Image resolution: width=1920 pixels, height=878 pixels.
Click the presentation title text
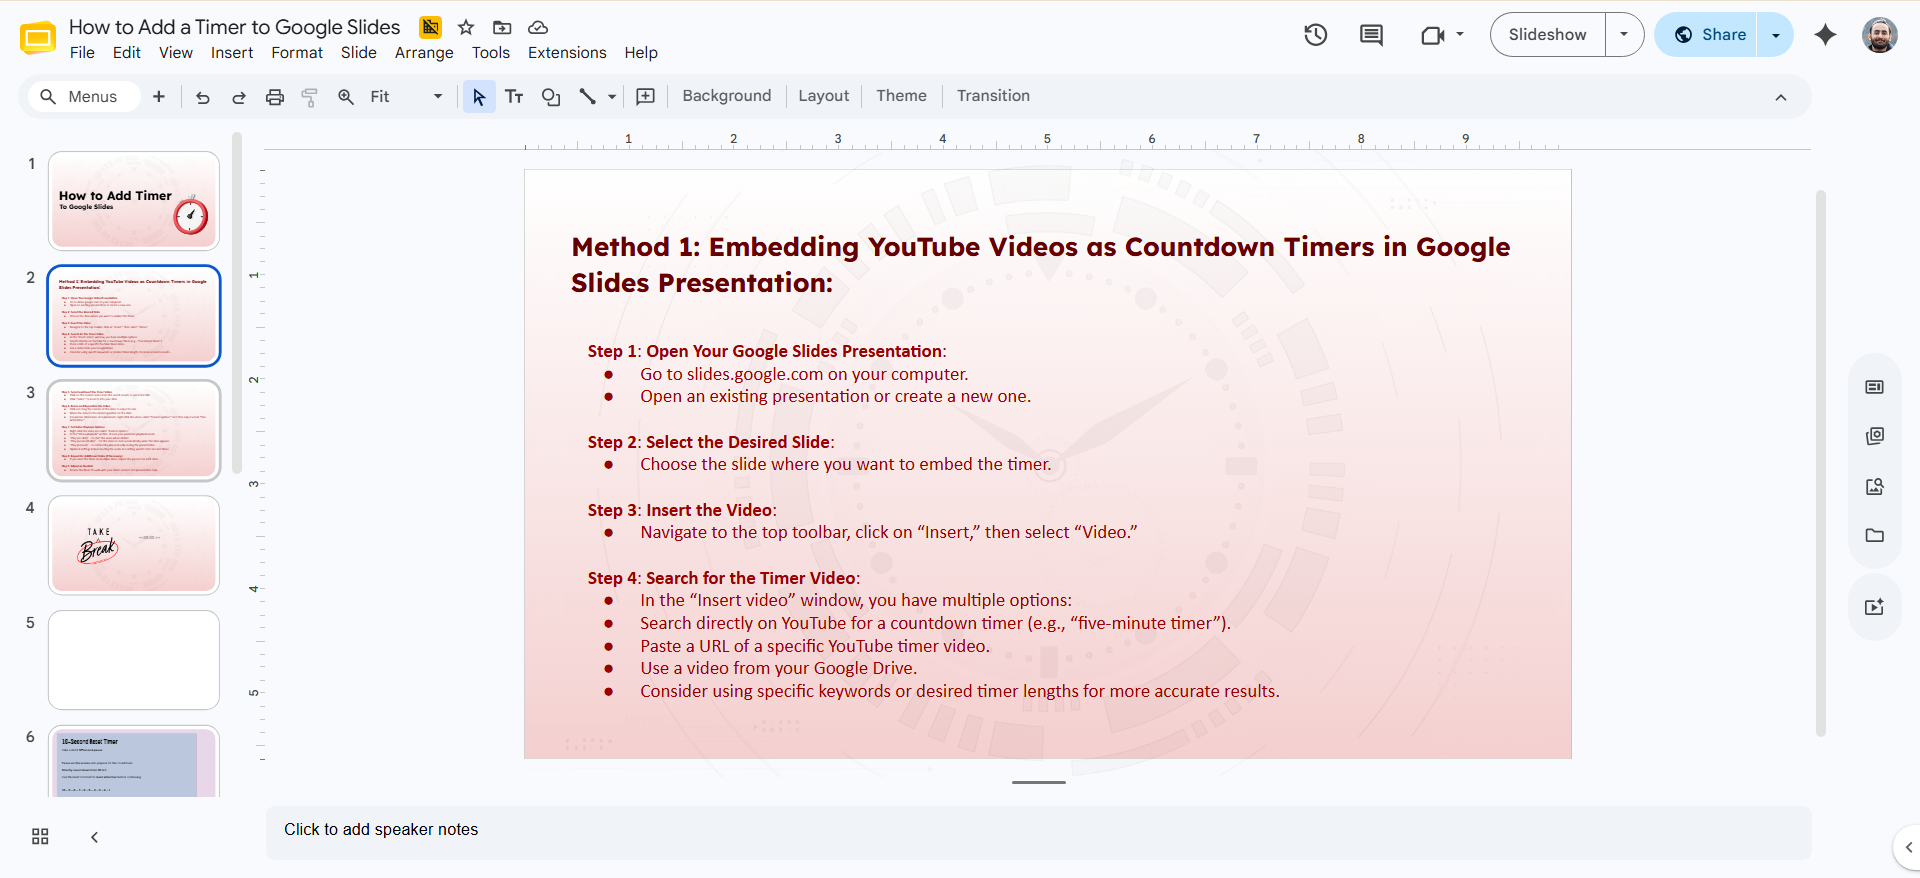click(234, 27)
